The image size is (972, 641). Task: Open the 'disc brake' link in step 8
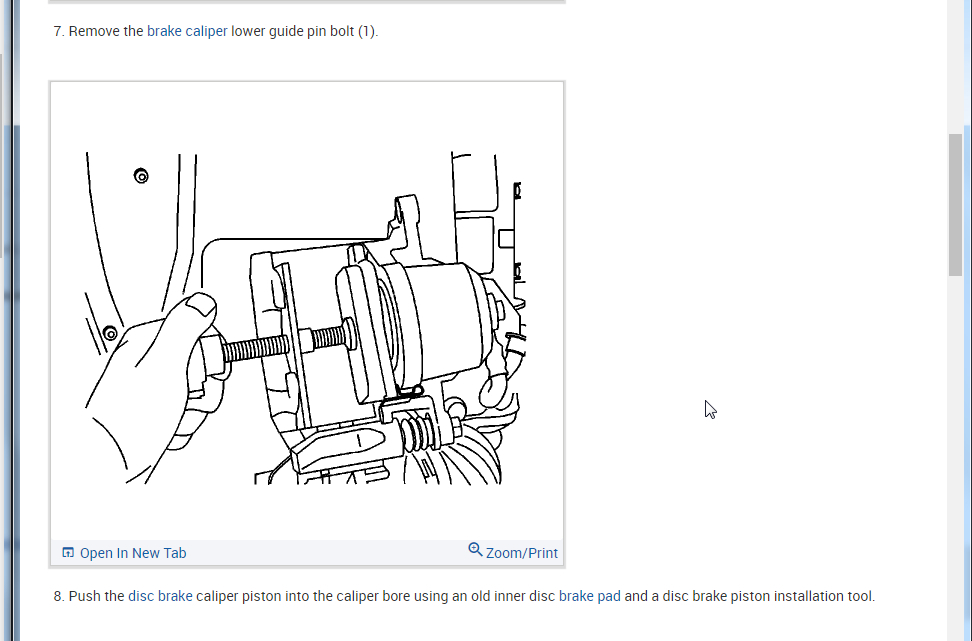point(160,596)
